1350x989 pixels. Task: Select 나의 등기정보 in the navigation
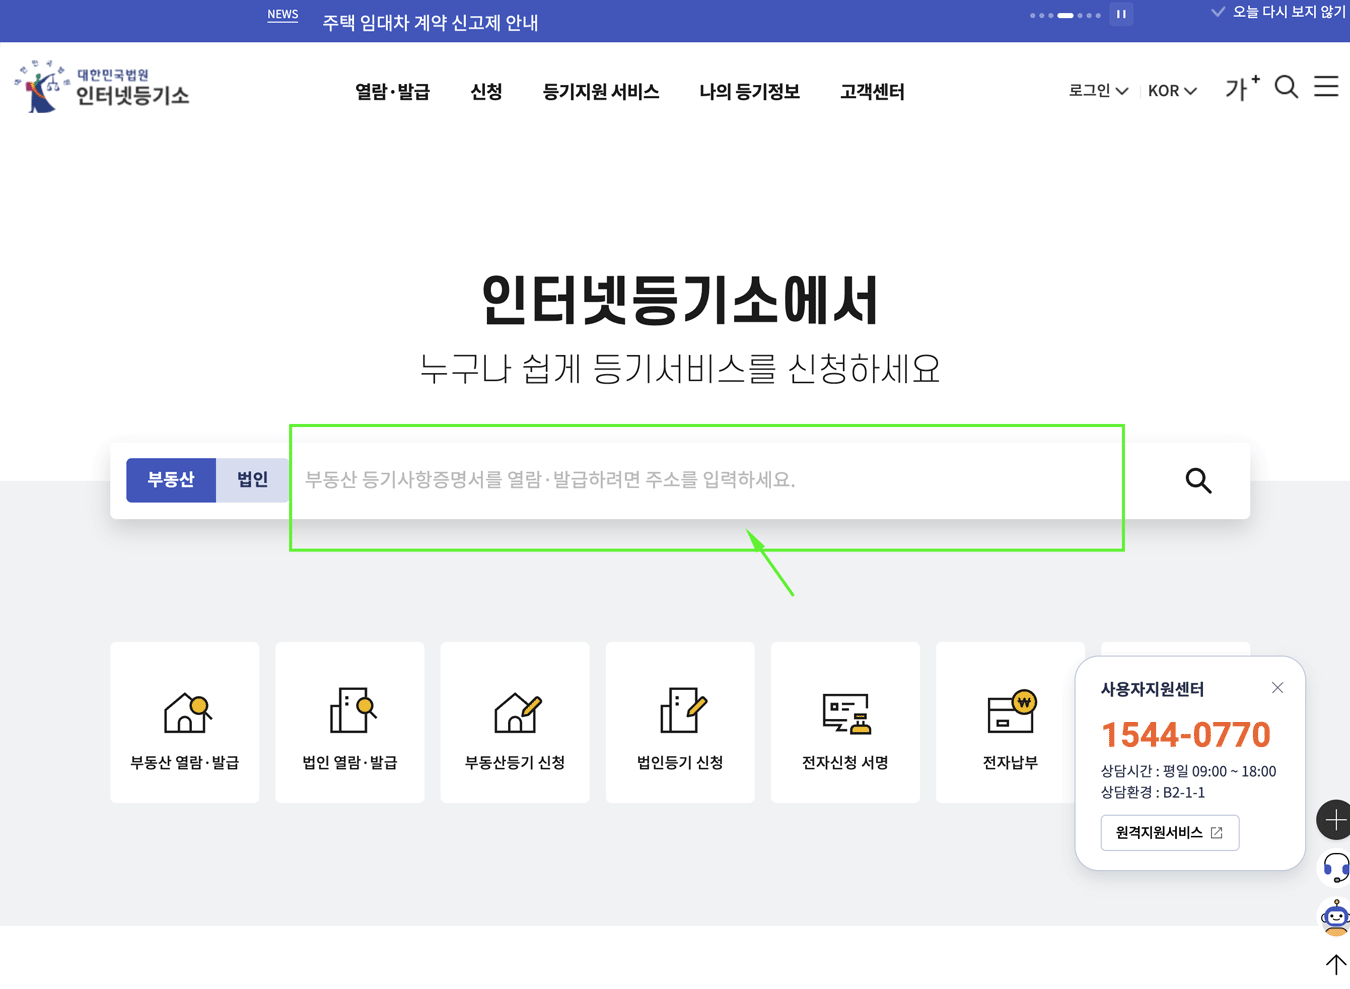coord(750,91)
